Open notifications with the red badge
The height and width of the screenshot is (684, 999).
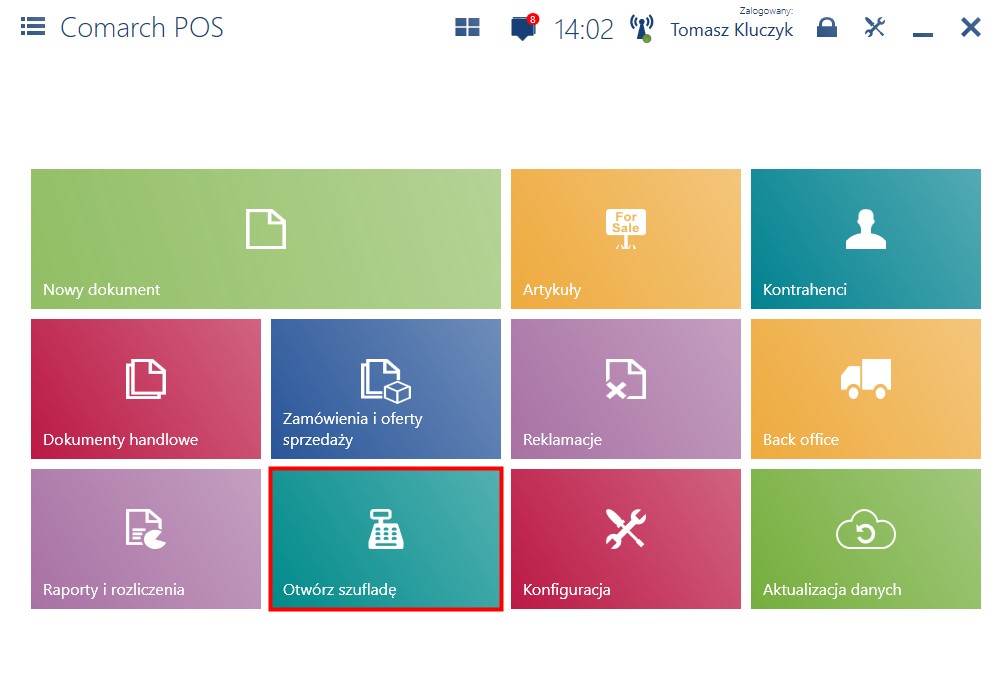(x=524, y=27)
